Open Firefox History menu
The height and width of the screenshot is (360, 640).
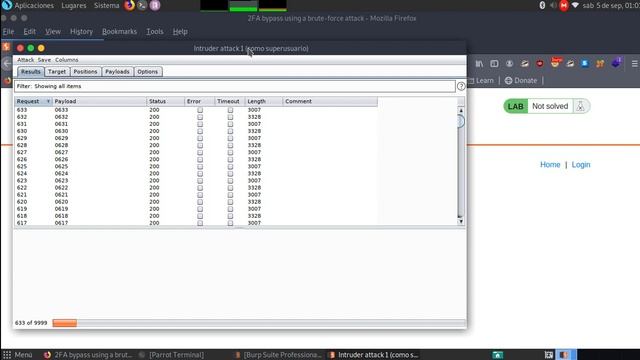point(81,31)
